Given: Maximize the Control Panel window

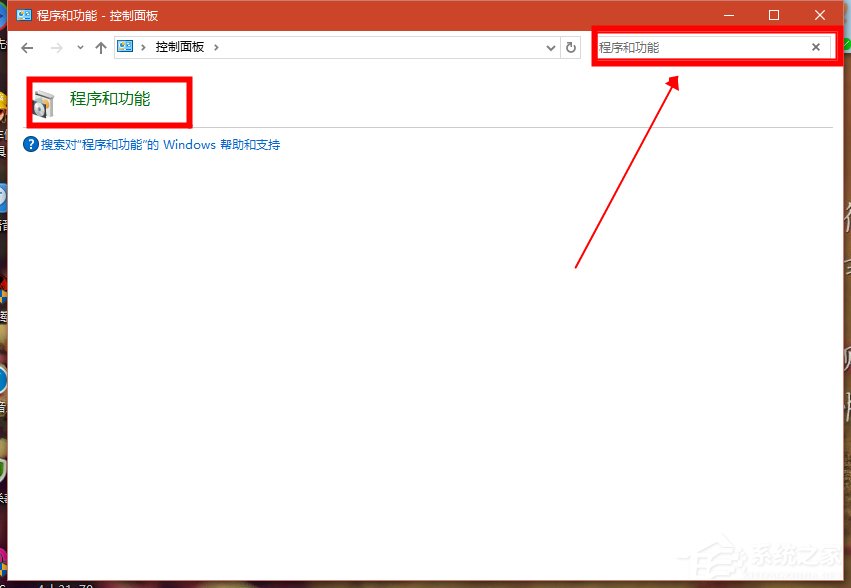Looking at the screenshot, I should coord(773,14).
